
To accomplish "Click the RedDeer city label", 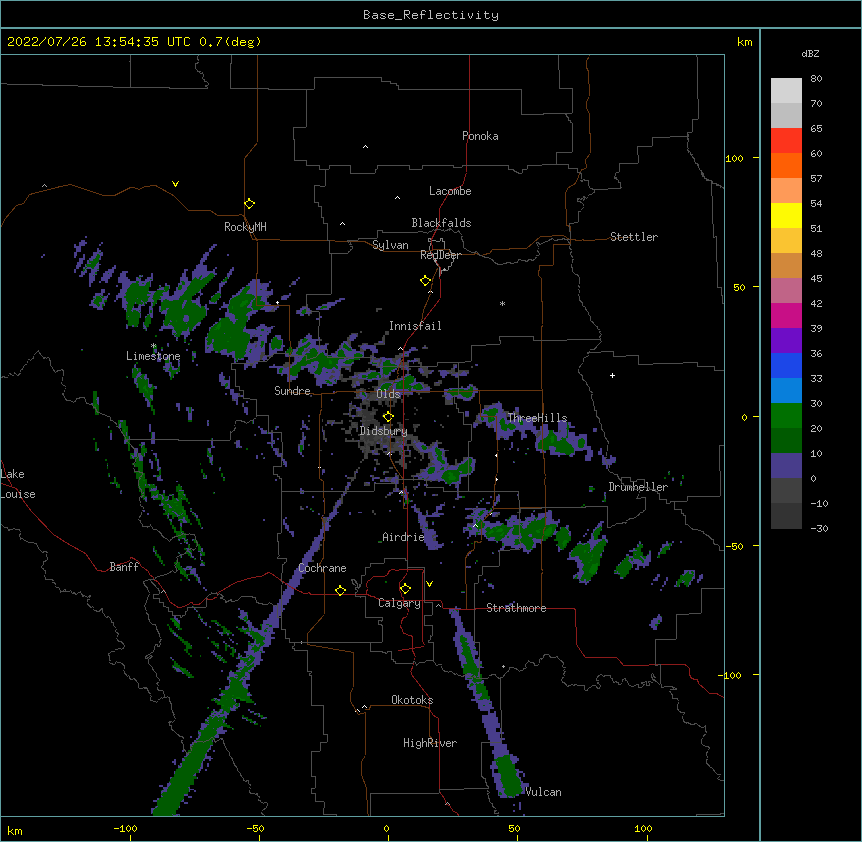I will click(x=440, y=255).
